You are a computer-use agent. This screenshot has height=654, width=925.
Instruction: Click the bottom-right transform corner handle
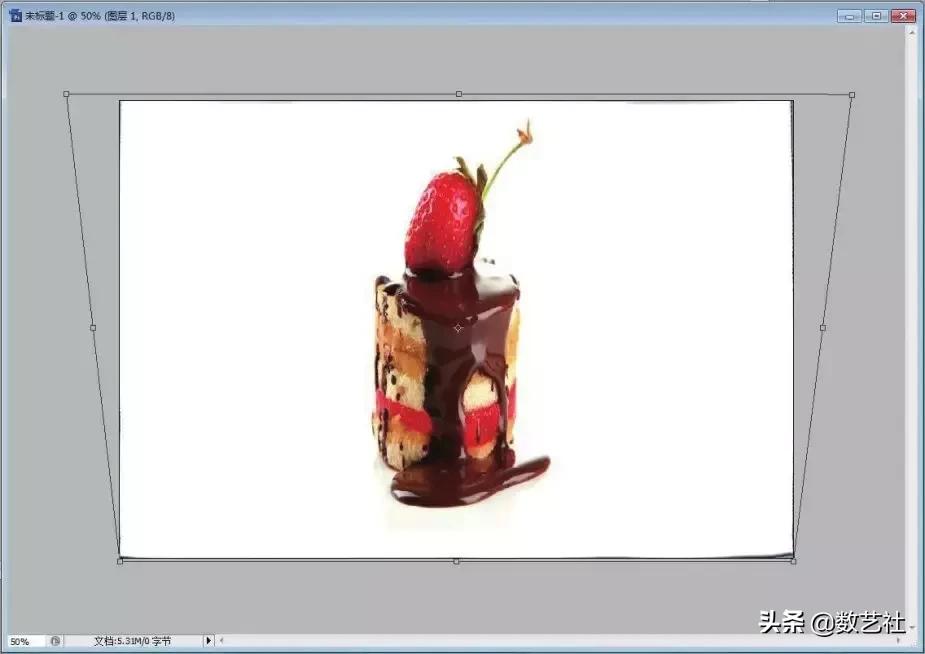(793, 561)
